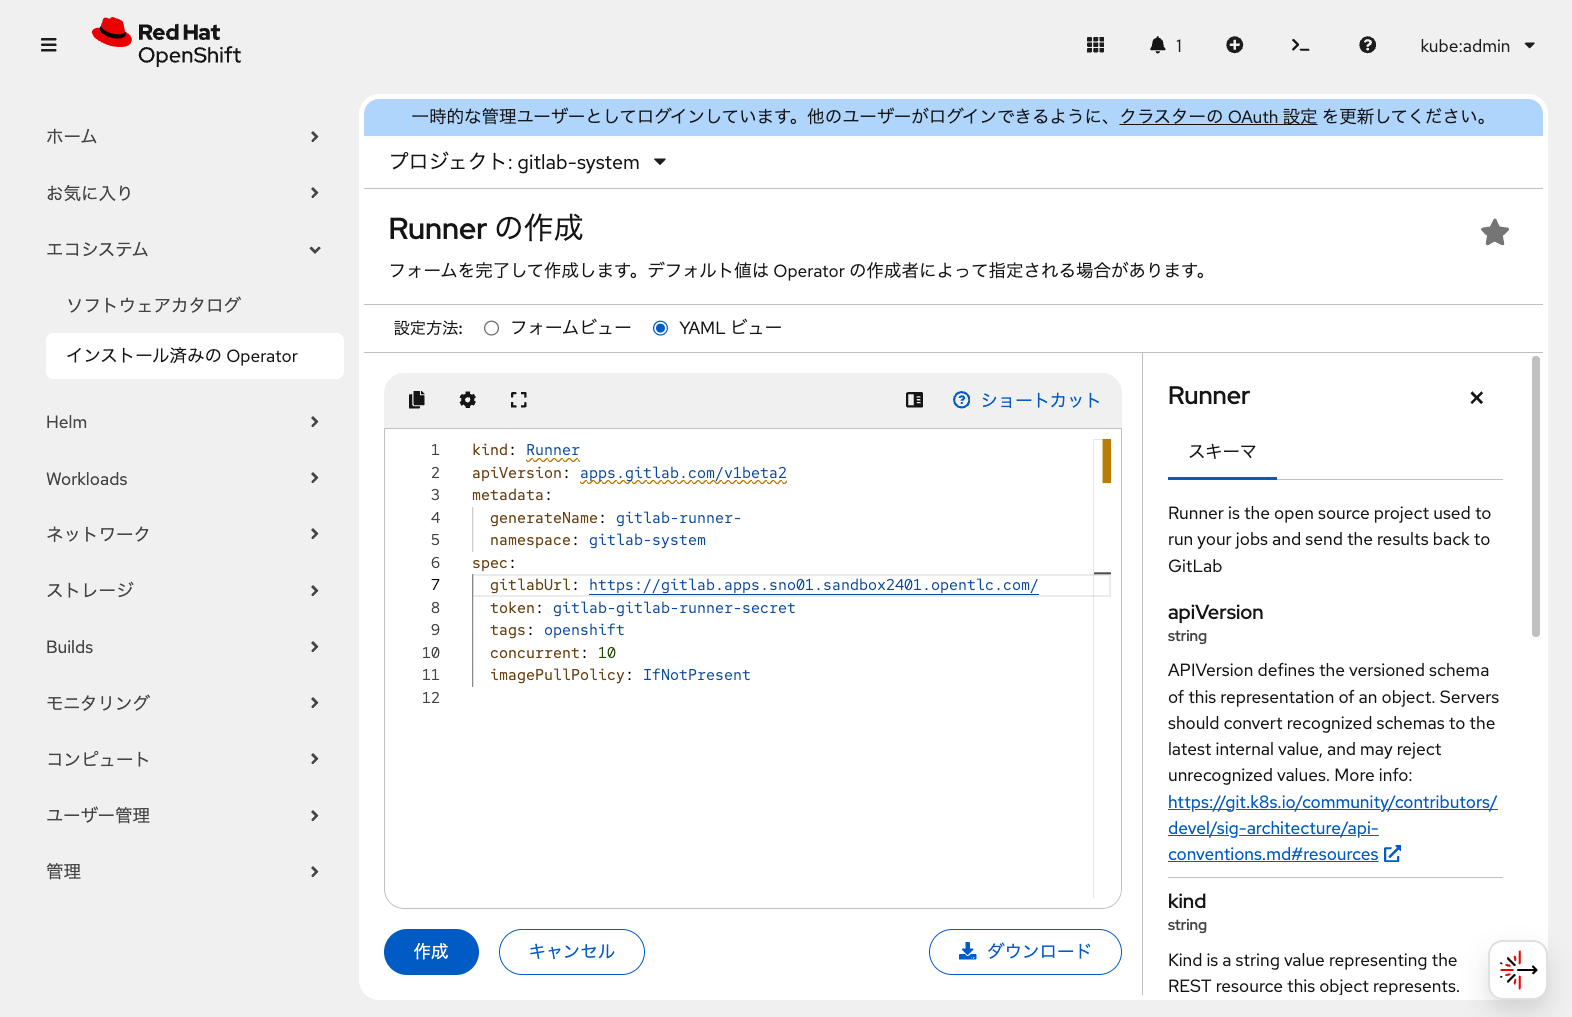Open the OpenShift Lightspeed assistant icon
The height and width of the screenshot is (1017, 1572).
pos(1518,969)
